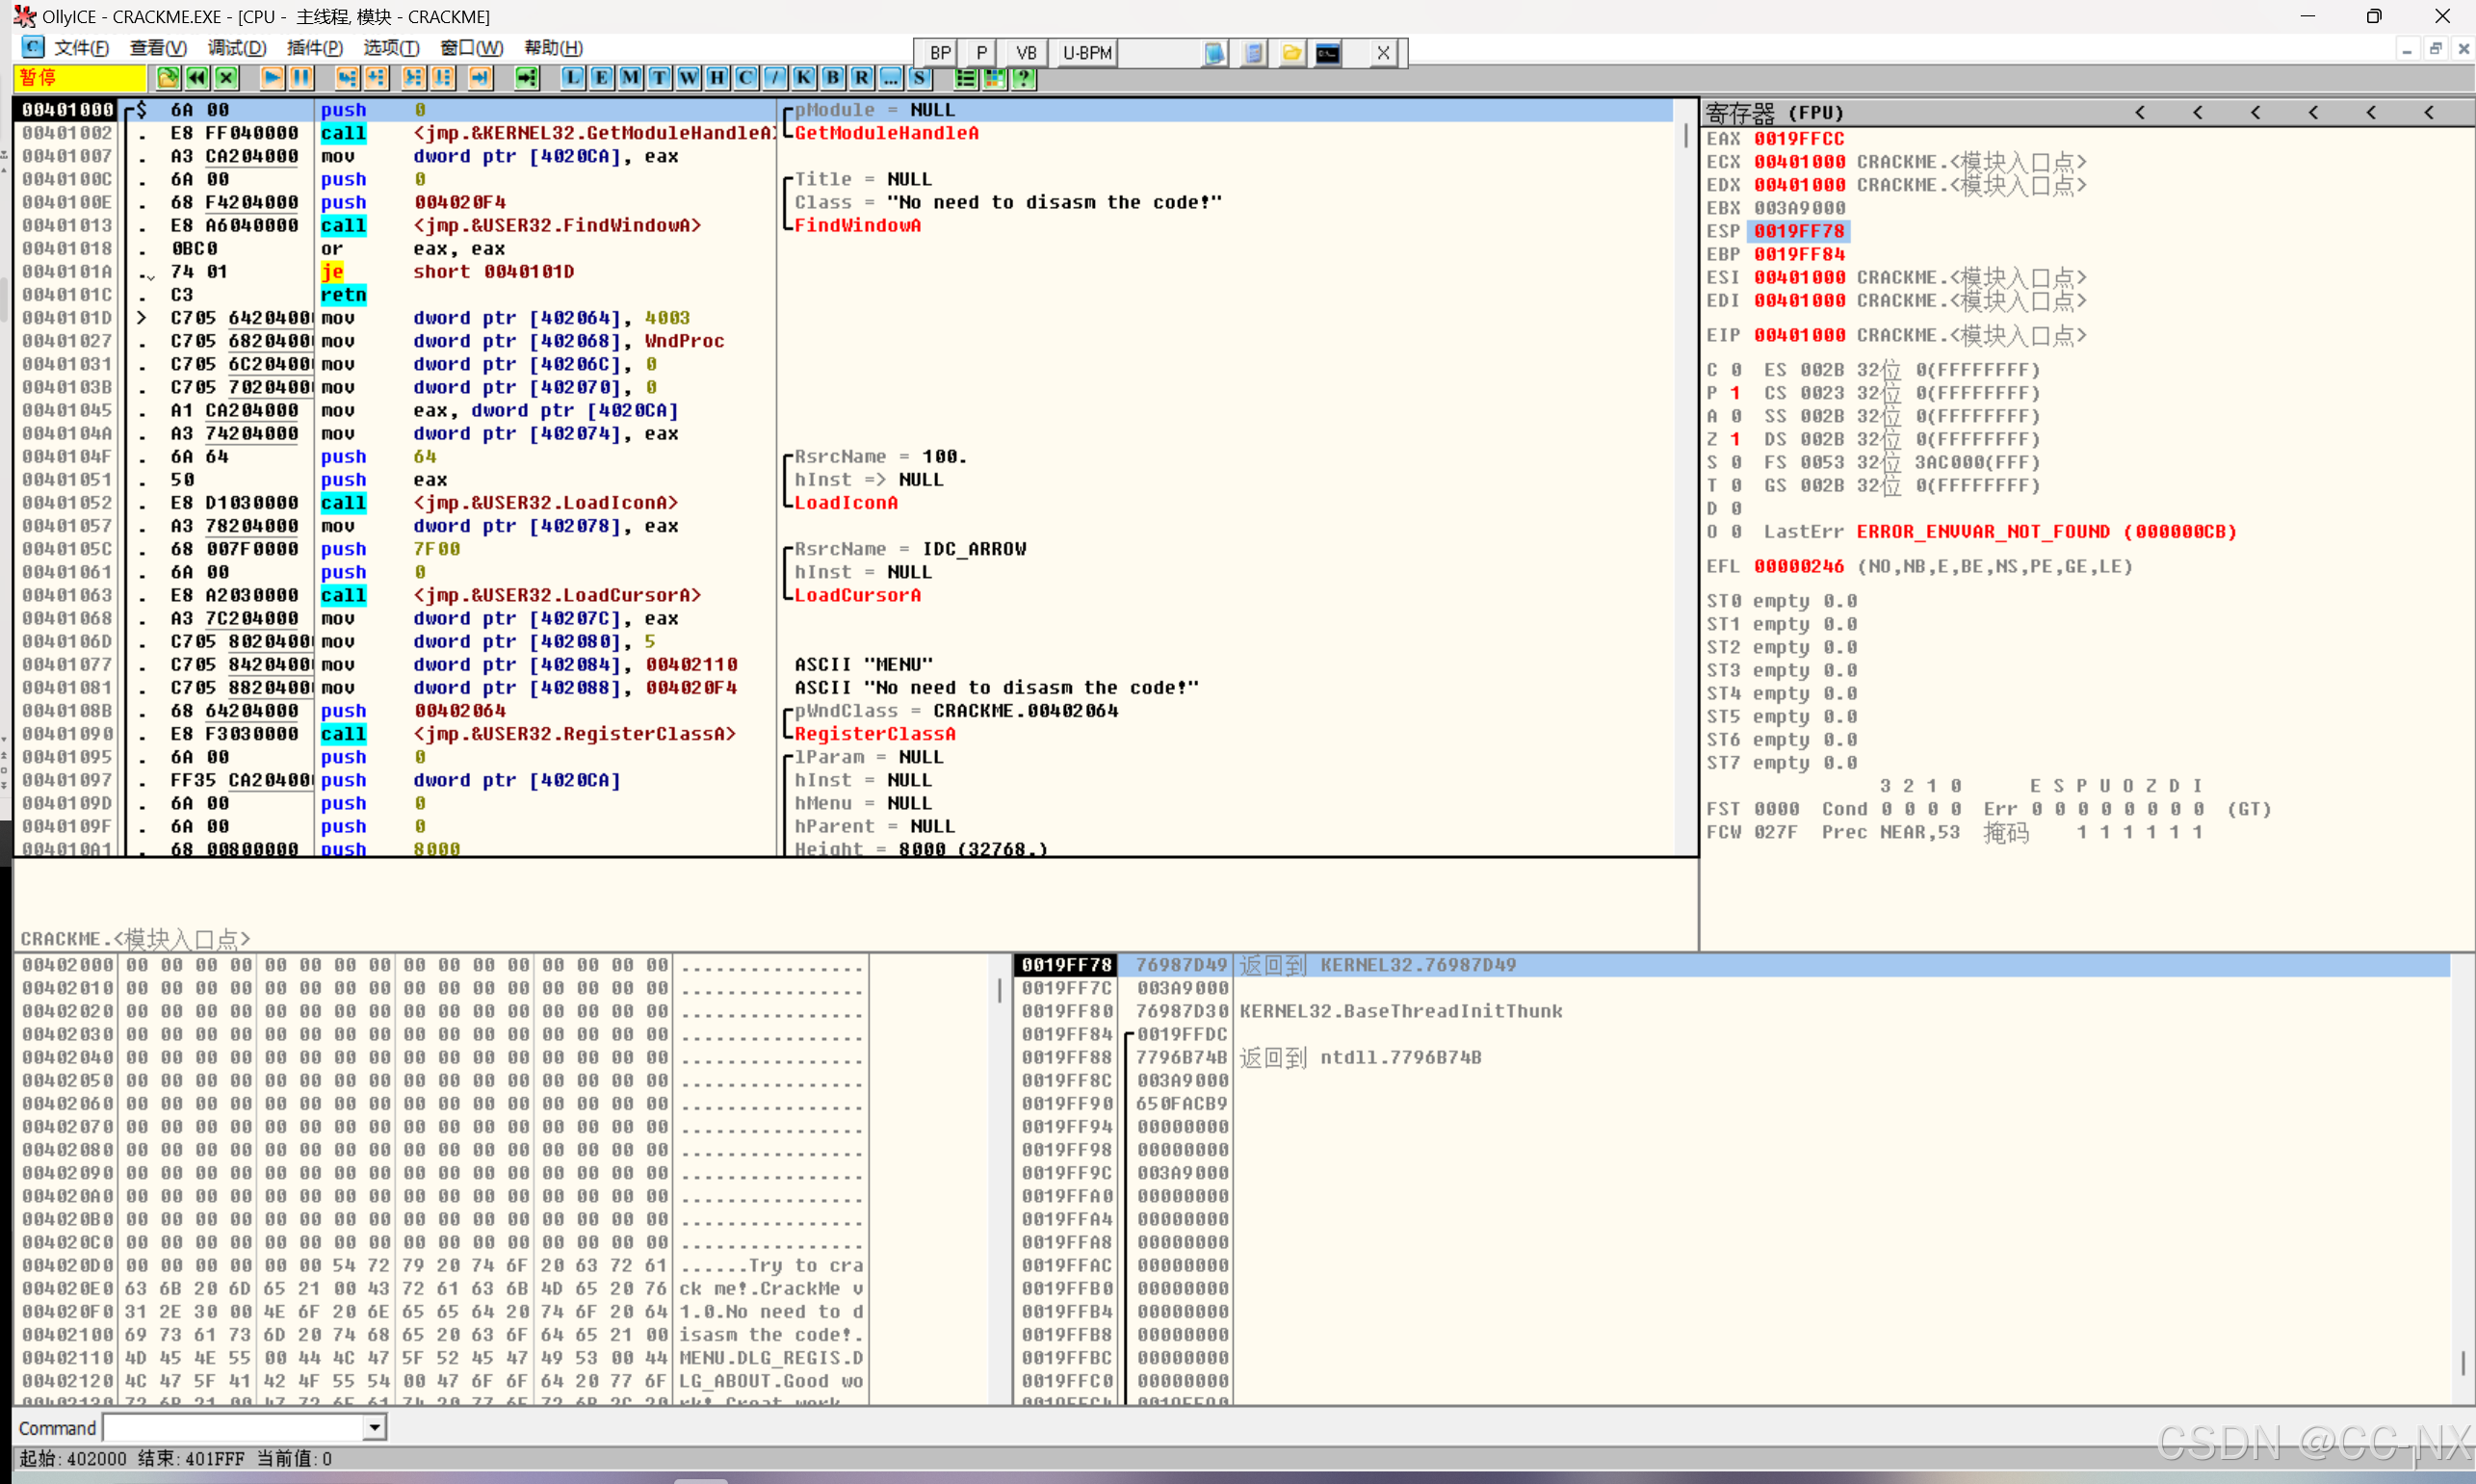
Task: Open Windows list with W button
Action: tap(689, 78)
